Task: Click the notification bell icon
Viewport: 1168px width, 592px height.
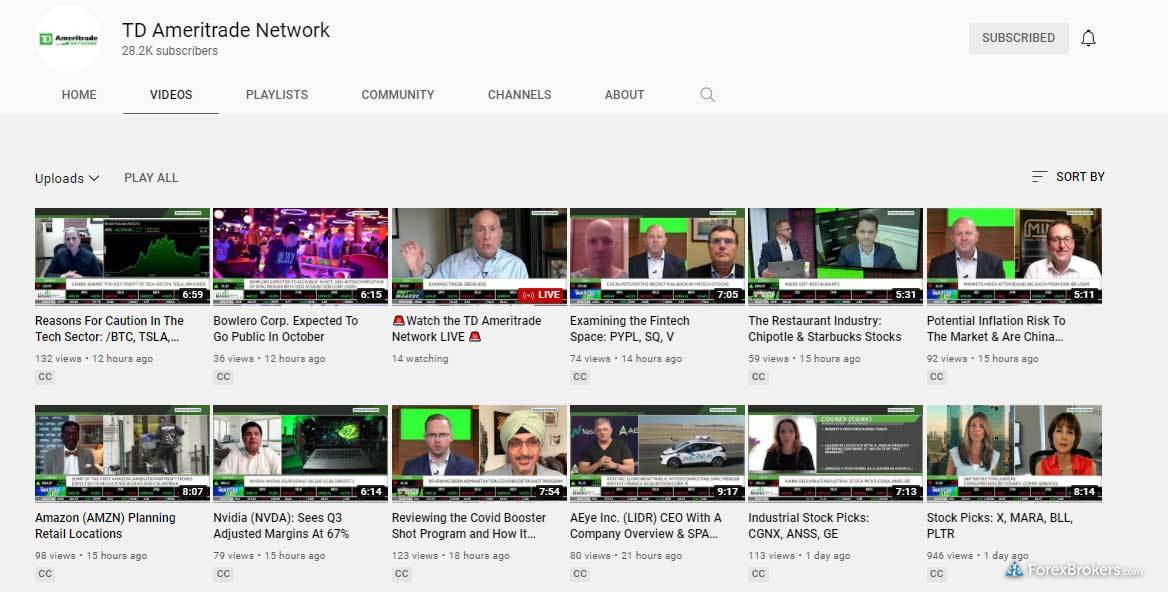Action: [1088, 38]
